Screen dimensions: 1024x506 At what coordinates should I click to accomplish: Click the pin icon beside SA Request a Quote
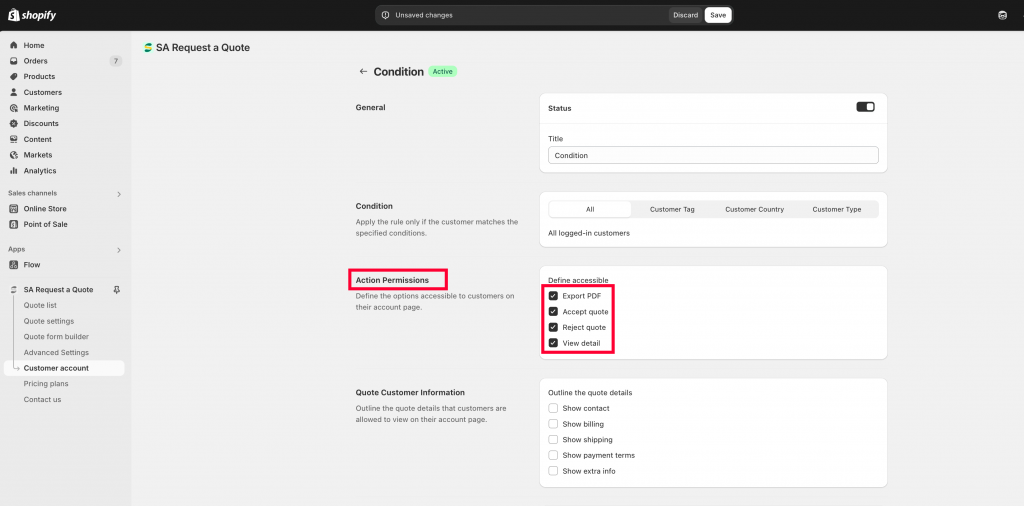(x=116, y=289)
